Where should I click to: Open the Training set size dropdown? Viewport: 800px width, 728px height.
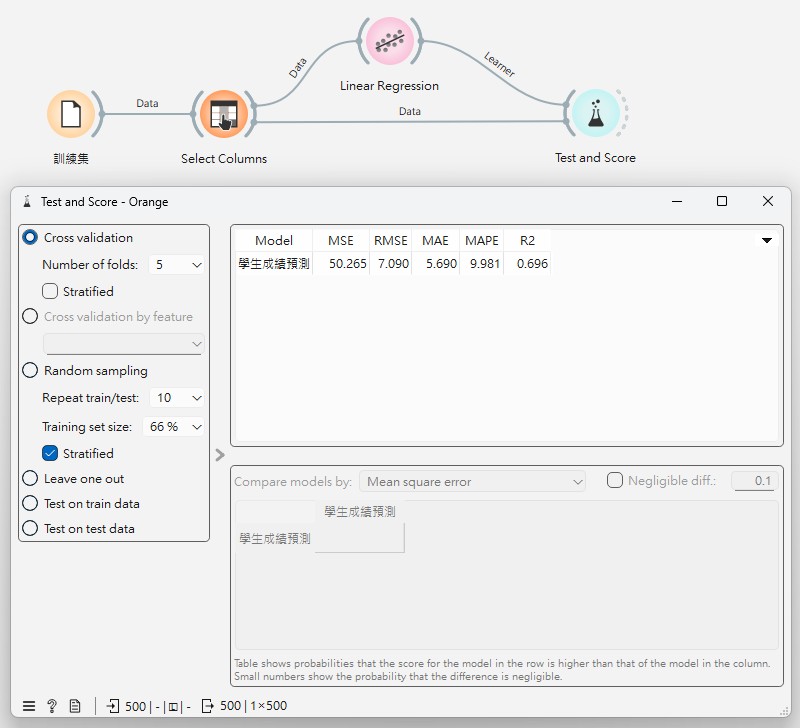[x=174, y=427]
